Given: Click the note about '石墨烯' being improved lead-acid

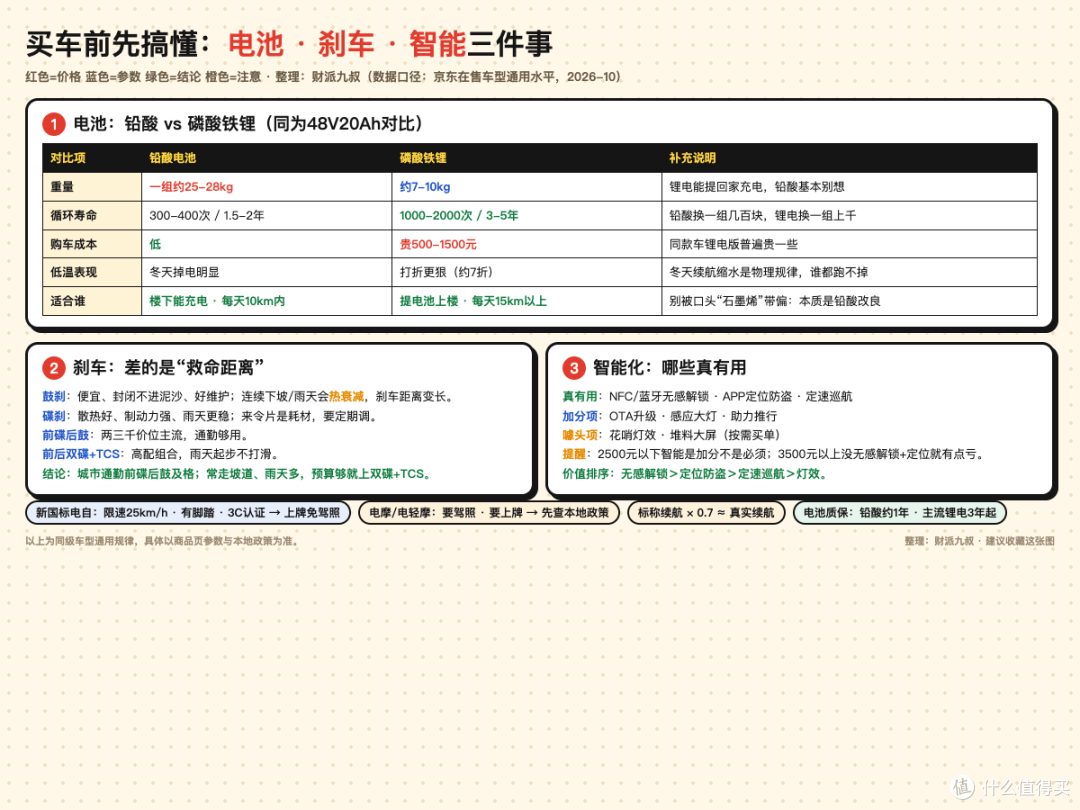Looking at the screenshot, I should pos(775,301).
